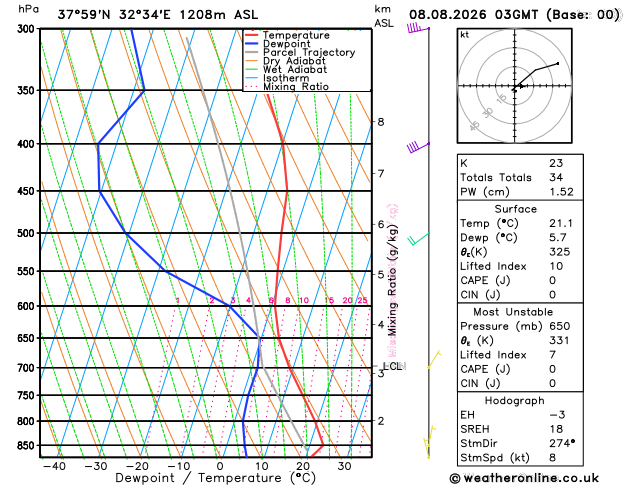Click the 500 hPa pressure label

(x=28, y=233)
